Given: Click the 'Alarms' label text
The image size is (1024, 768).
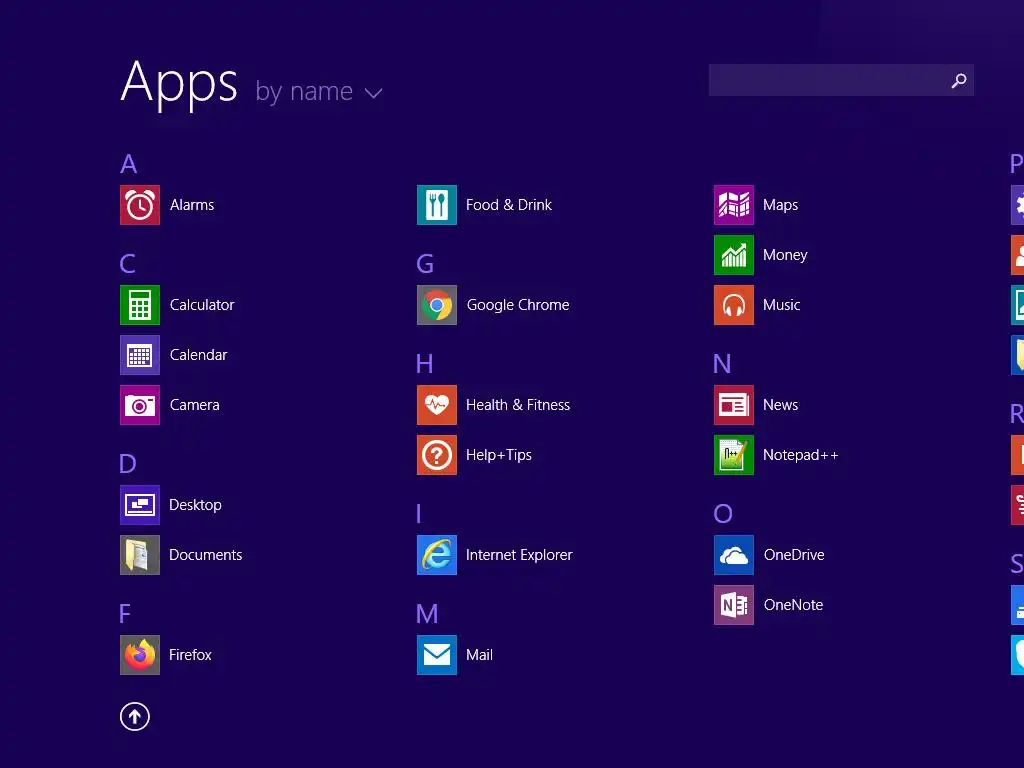Looking at the screenshot, I should [x=192, y=205].
